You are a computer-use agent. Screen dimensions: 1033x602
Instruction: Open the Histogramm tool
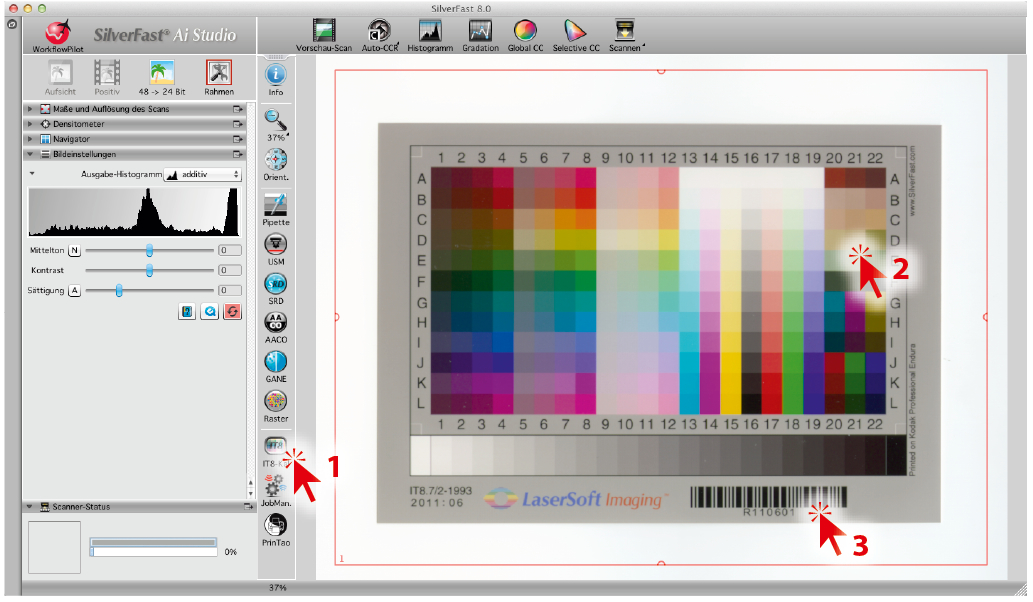(x=430, y=35)
